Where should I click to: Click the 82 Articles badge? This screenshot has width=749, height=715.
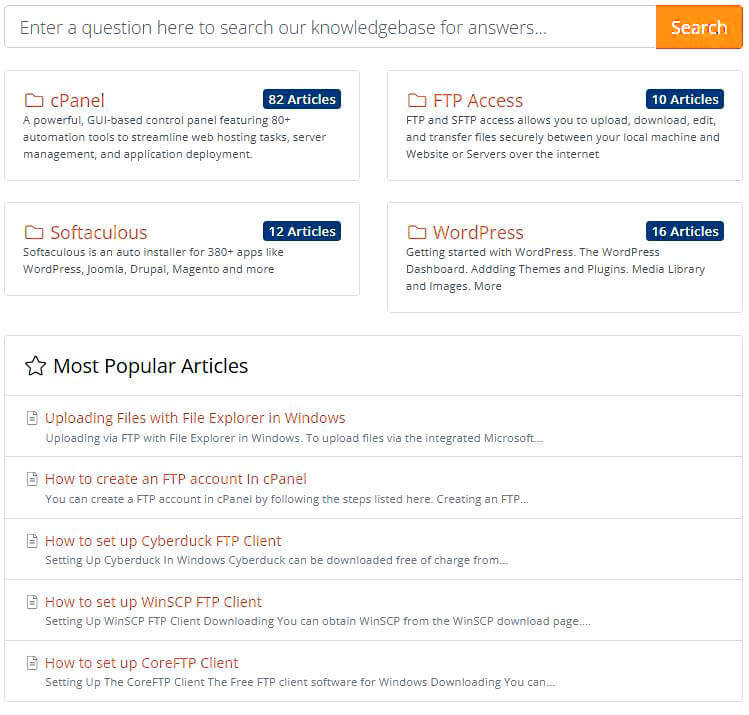click(x=302, y=99)
